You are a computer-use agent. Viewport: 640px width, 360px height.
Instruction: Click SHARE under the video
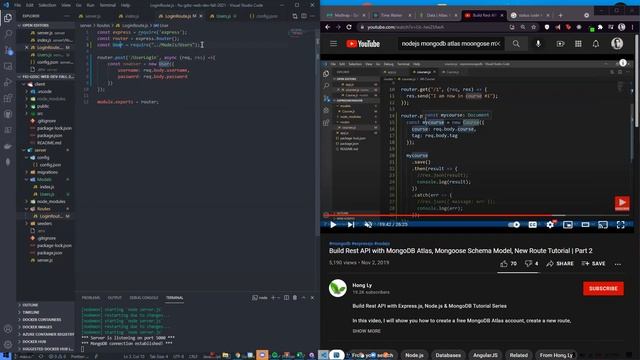560,264
